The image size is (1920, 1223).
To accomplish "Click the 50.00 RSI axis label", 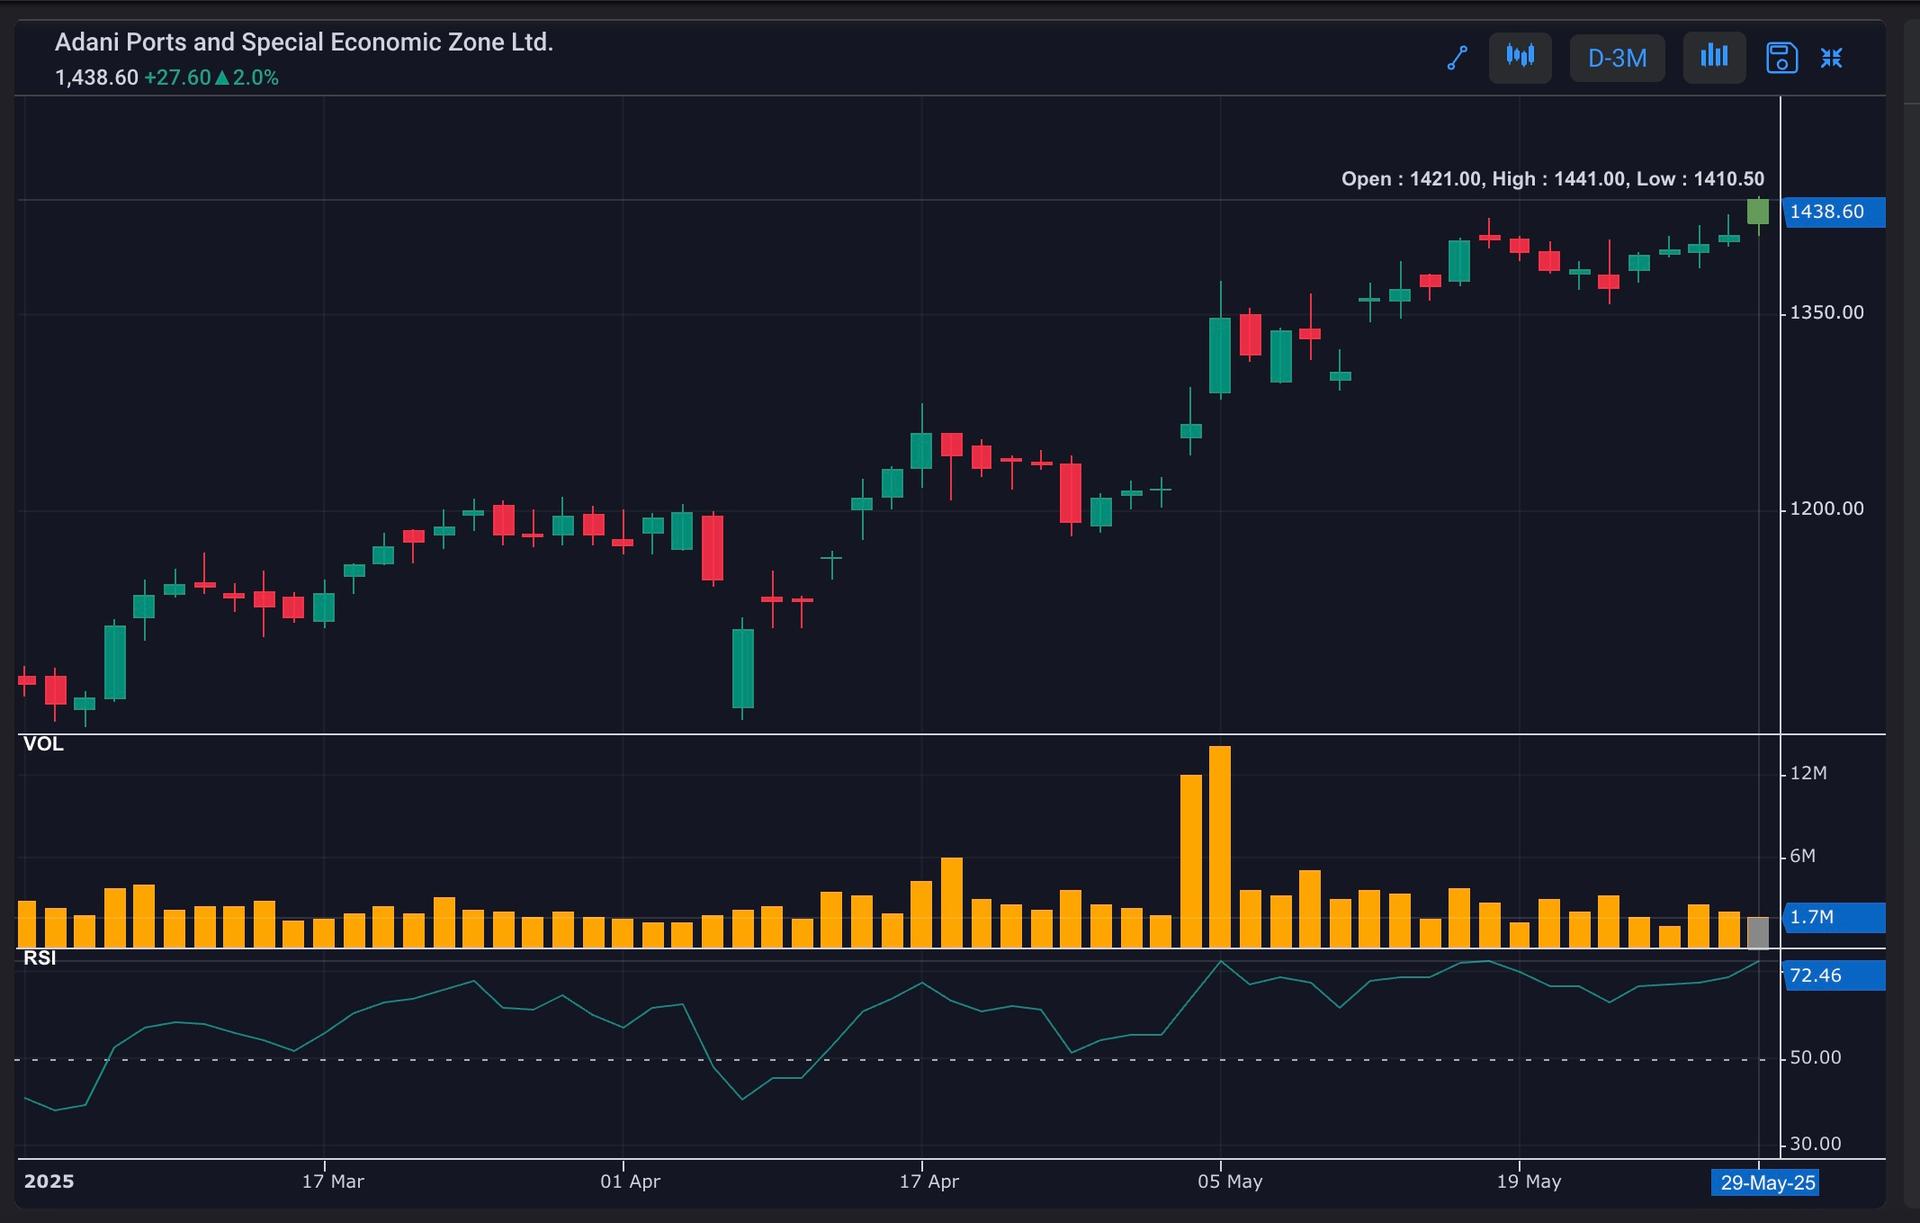I will tap(1815, 1058).
